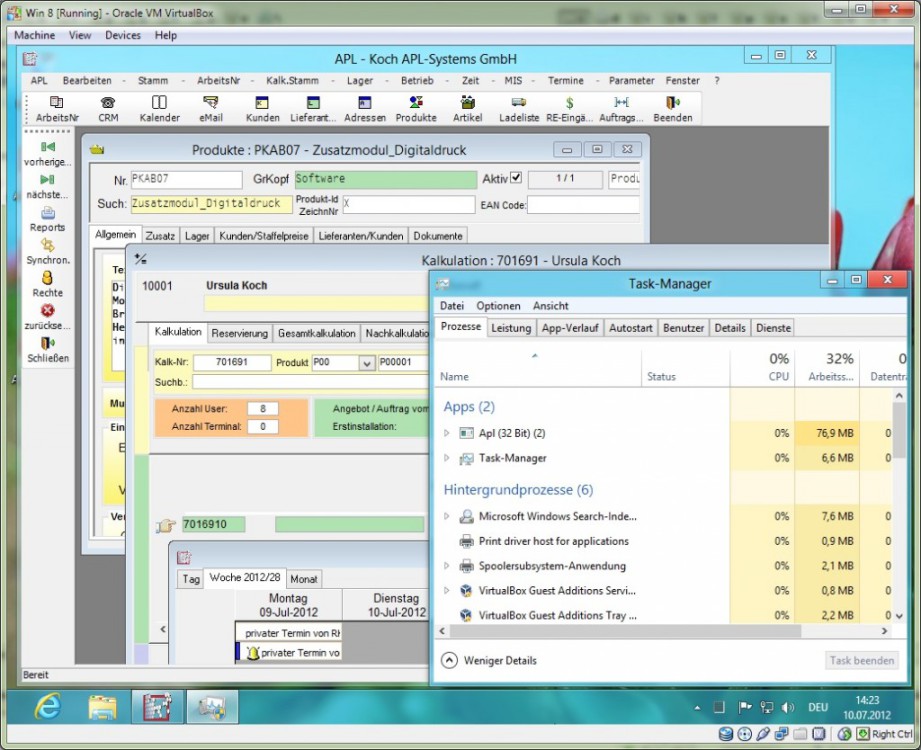Screen dimensions: 921x750
Task: Open the Datei menu in Task-Manager
Action: (452, 306)
